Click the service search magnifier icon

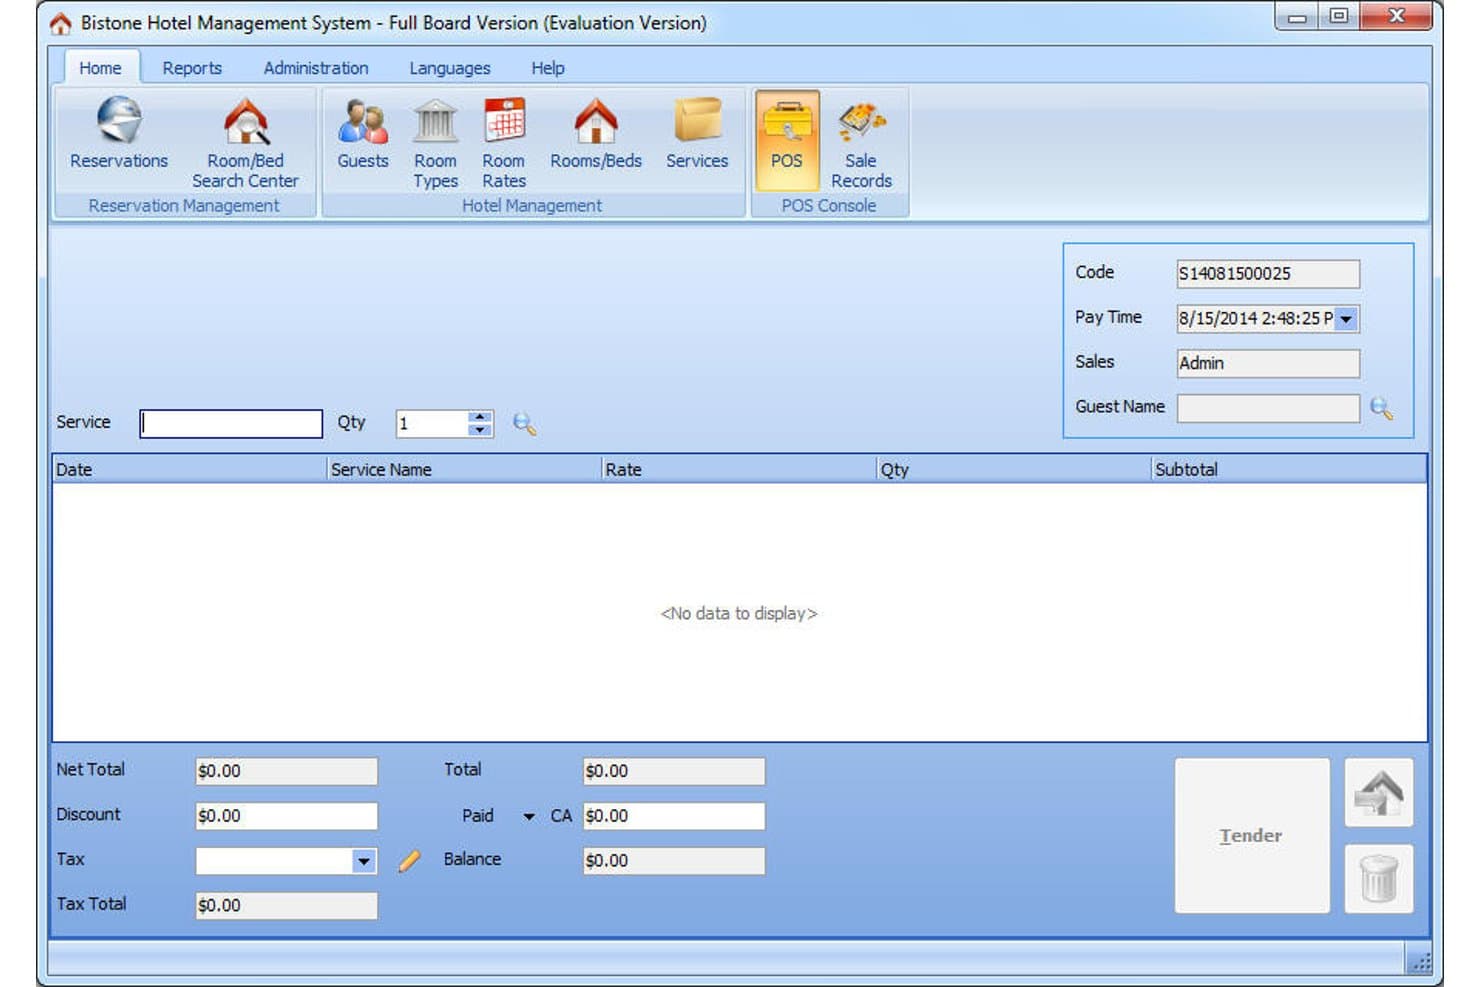coord(524,424)
